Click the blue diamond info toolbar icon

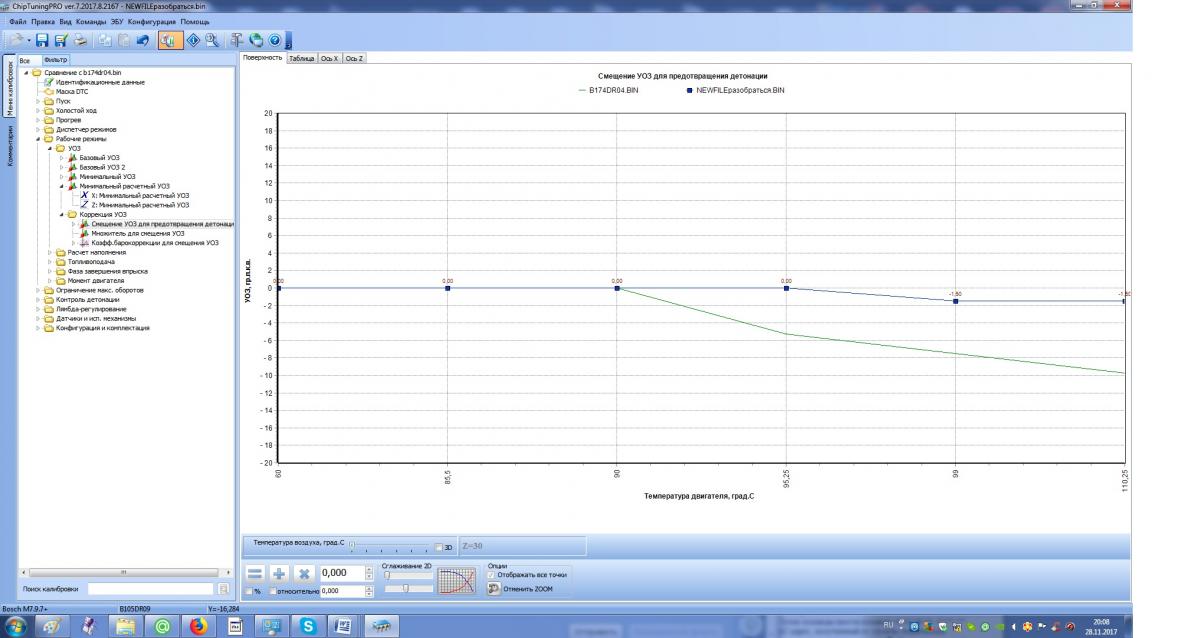192,40
